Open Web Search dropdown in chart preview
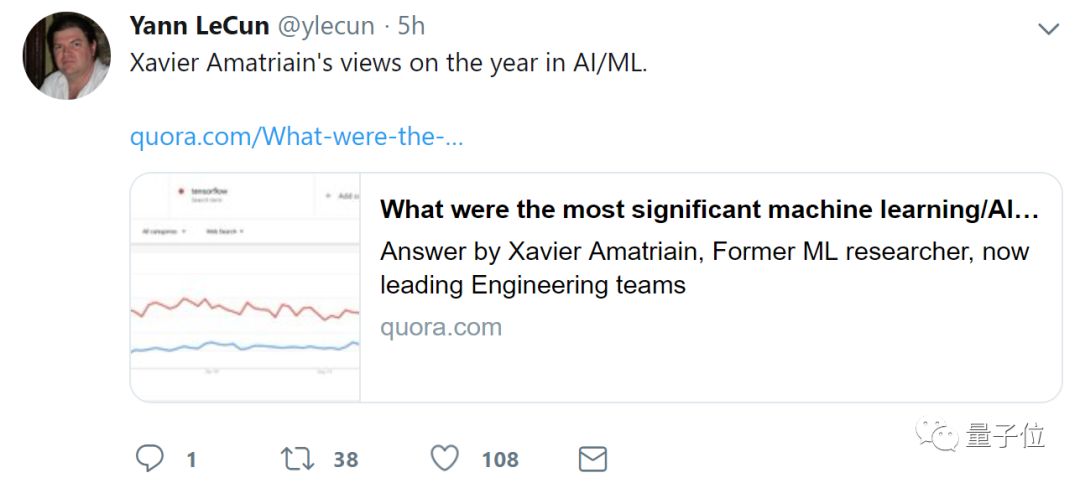 [x=225, y=231]
